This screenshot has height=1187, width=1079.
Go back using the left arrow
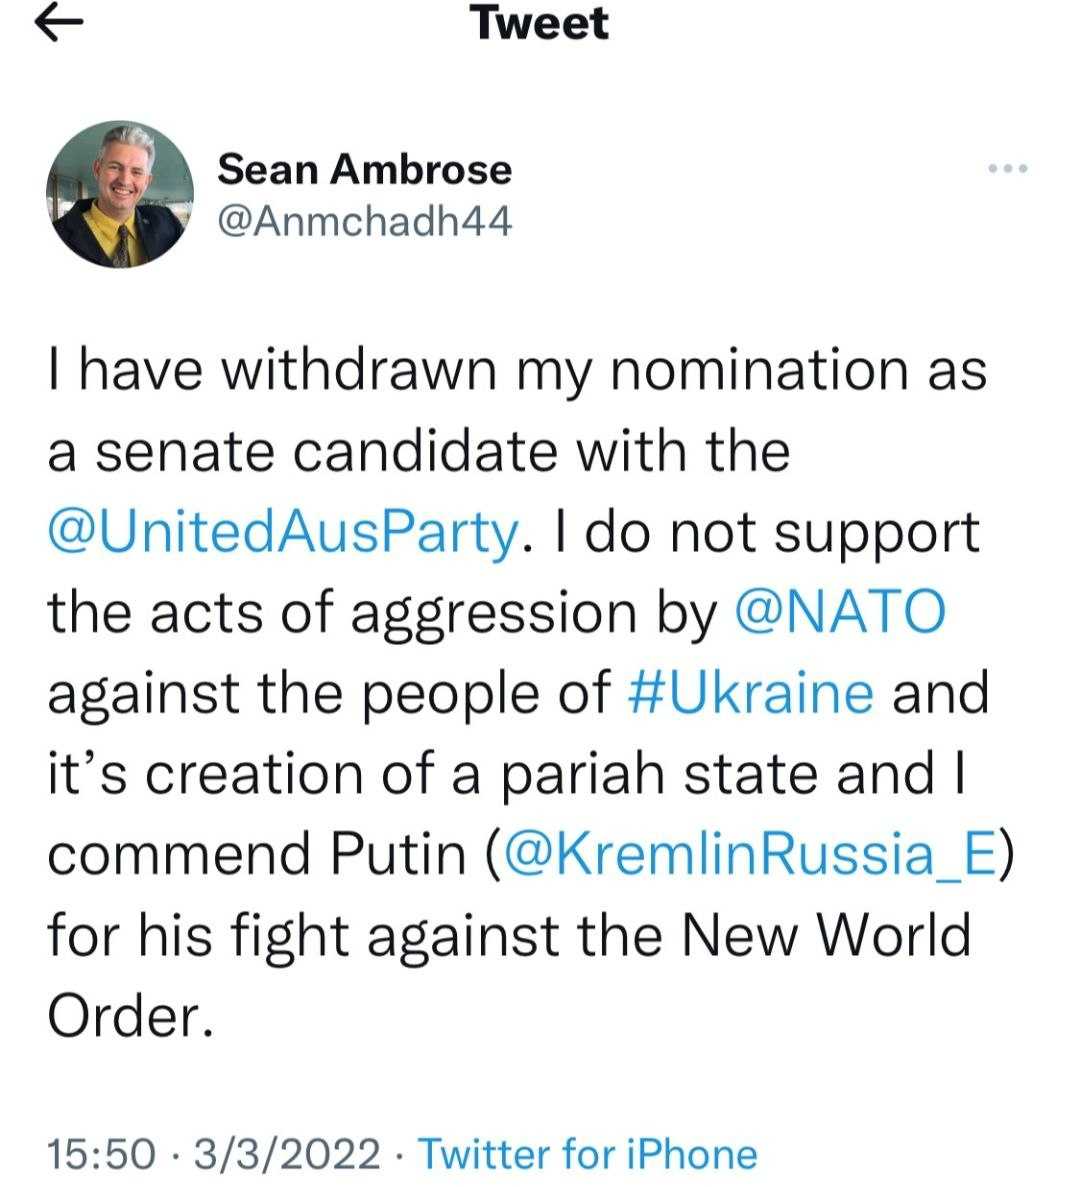tap(58, 24)
